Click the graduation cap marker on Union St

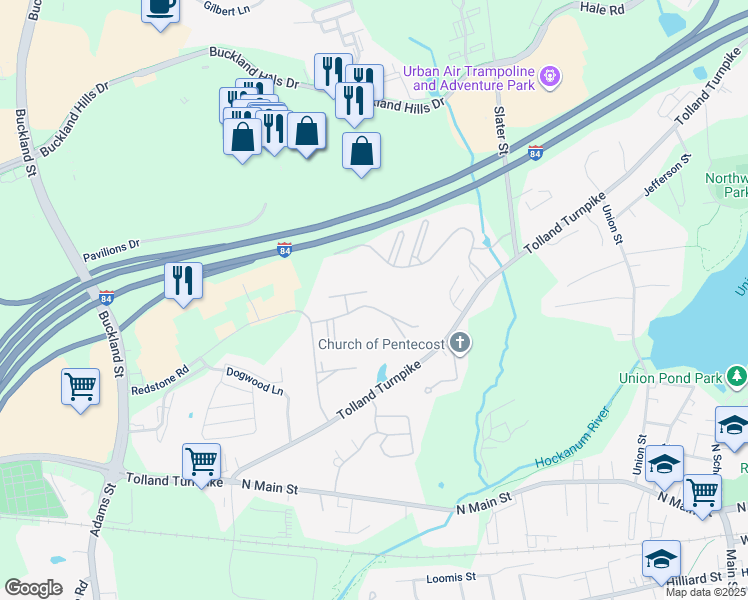[665, 464]
